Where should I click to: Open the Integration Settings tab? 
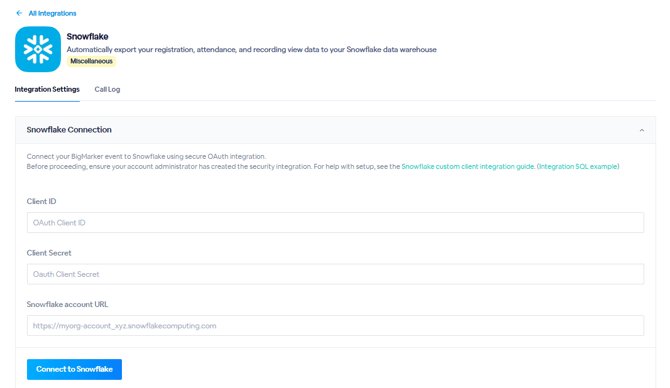(x=47, y=89)
